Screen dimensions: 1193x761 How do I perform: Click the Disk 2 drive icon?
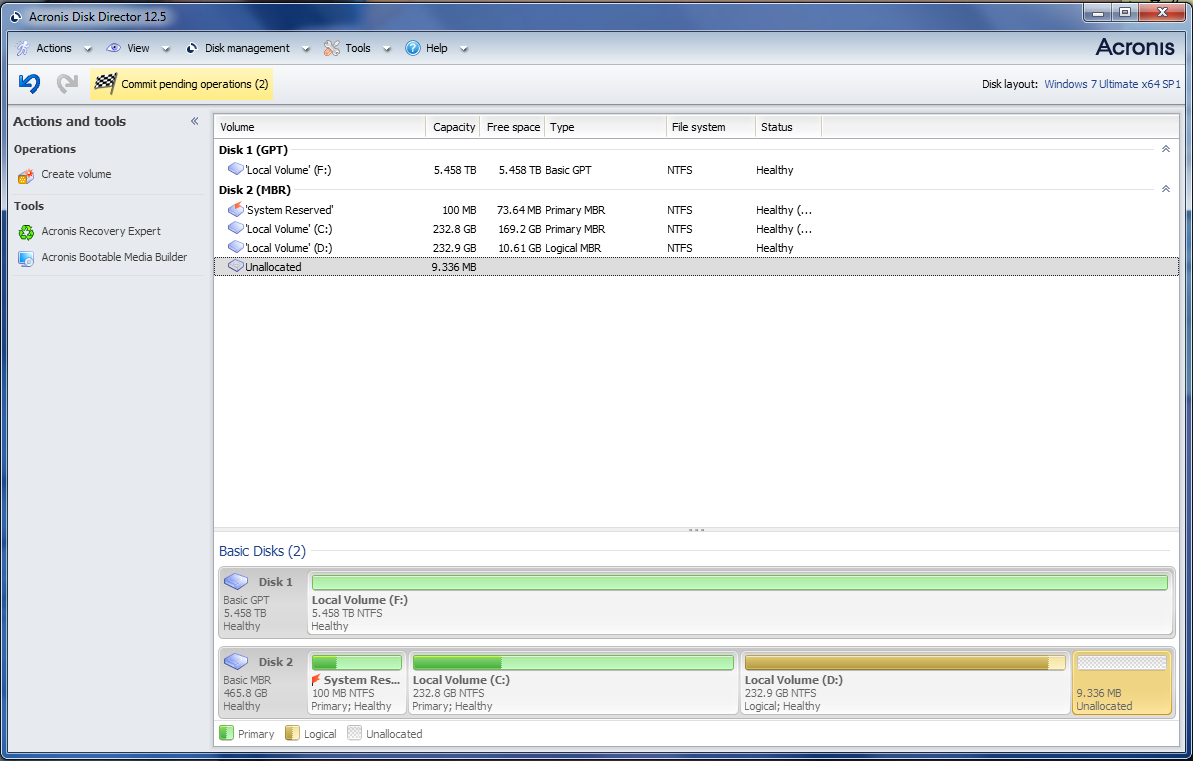(x=236, y=661)
